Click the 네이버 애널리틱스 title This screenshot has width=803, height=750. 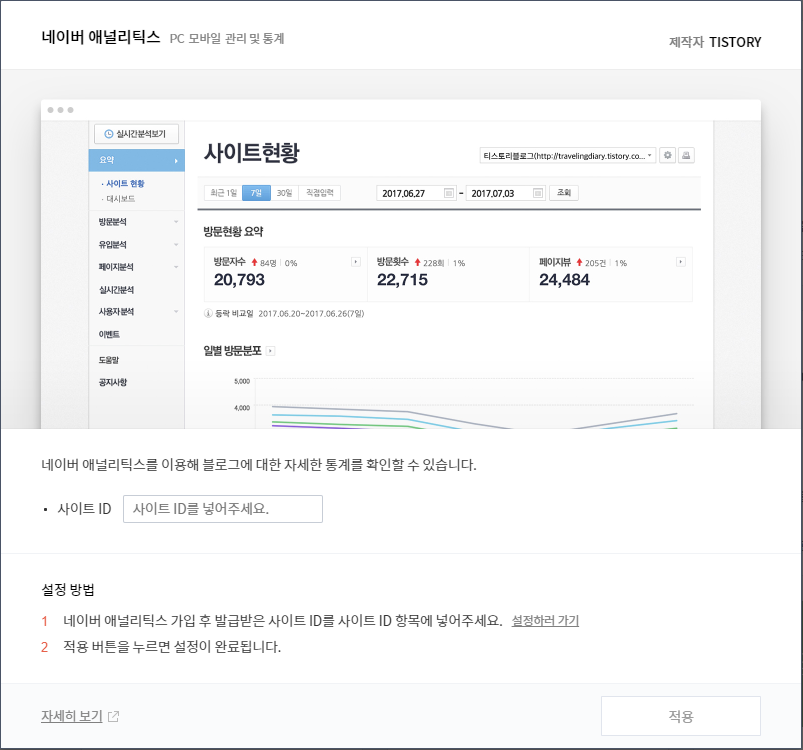tap(101, 37)
